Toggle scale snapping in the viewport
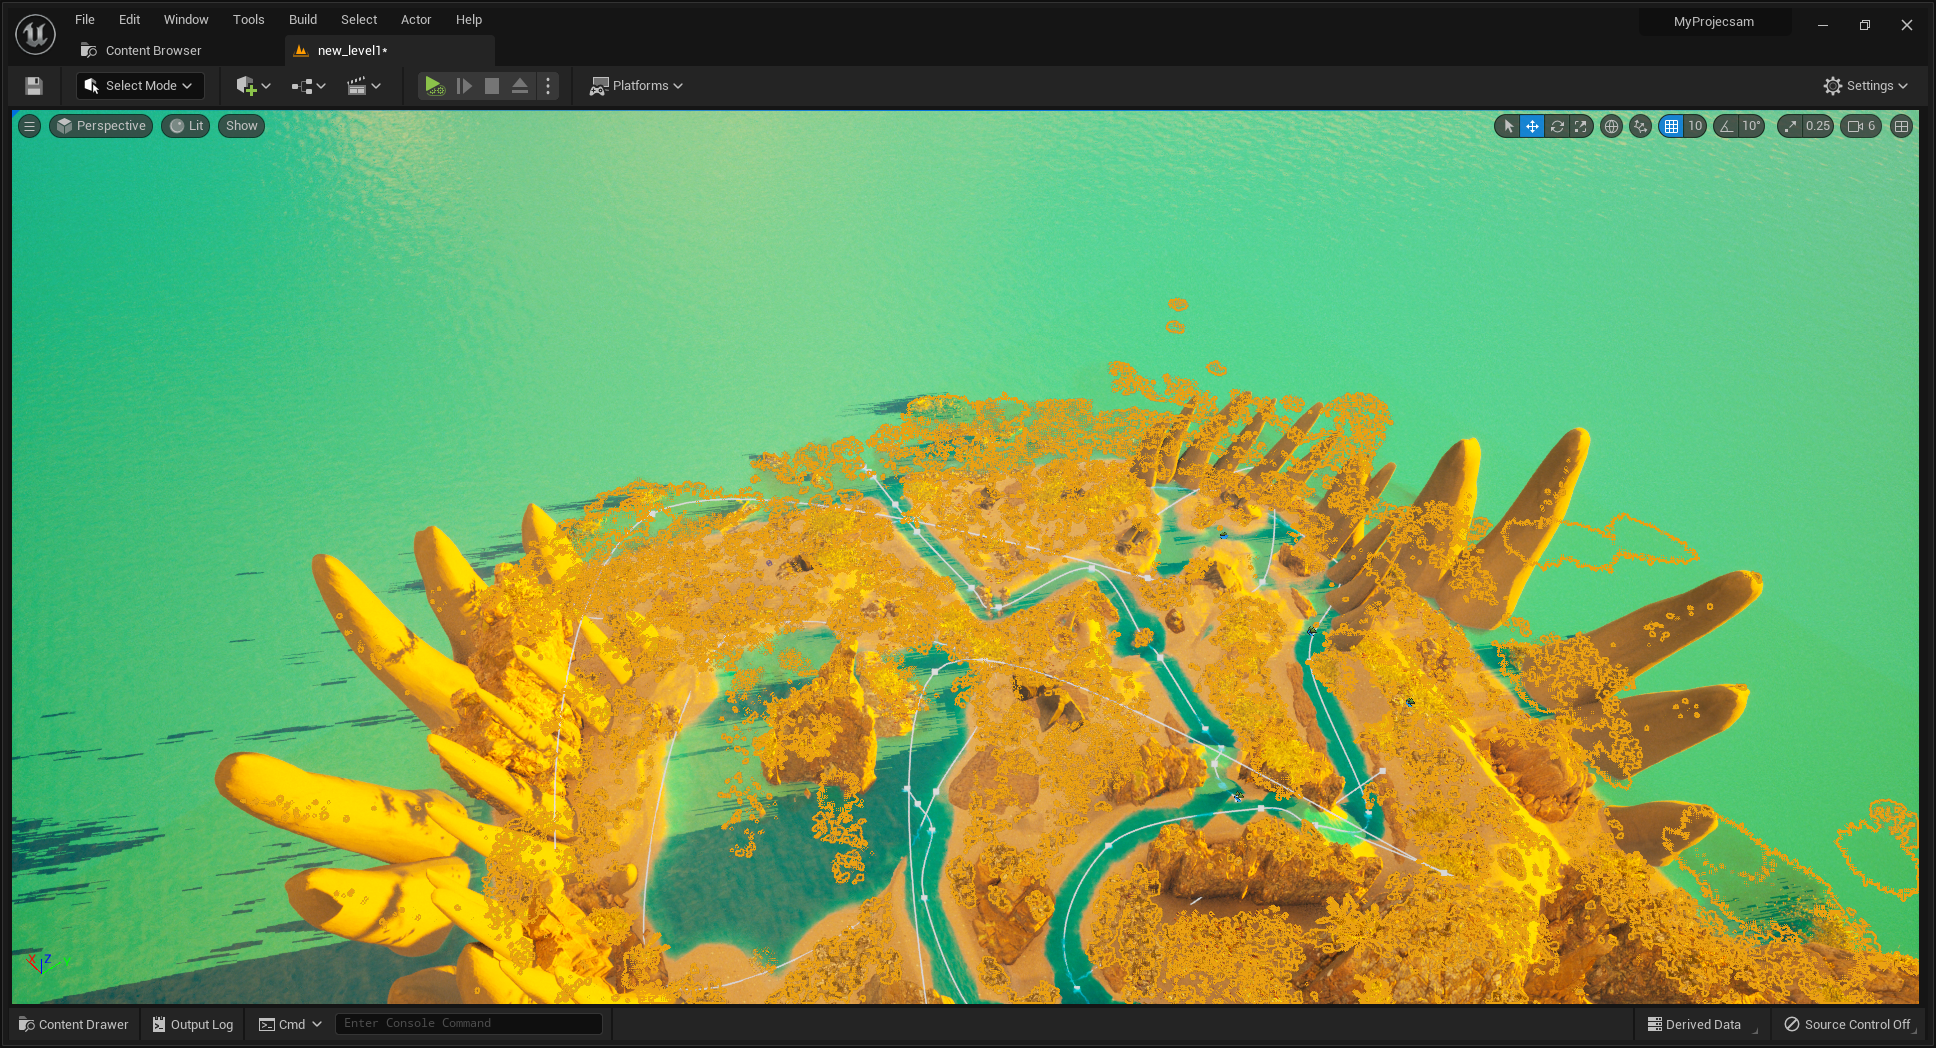 pos(1791,126)
